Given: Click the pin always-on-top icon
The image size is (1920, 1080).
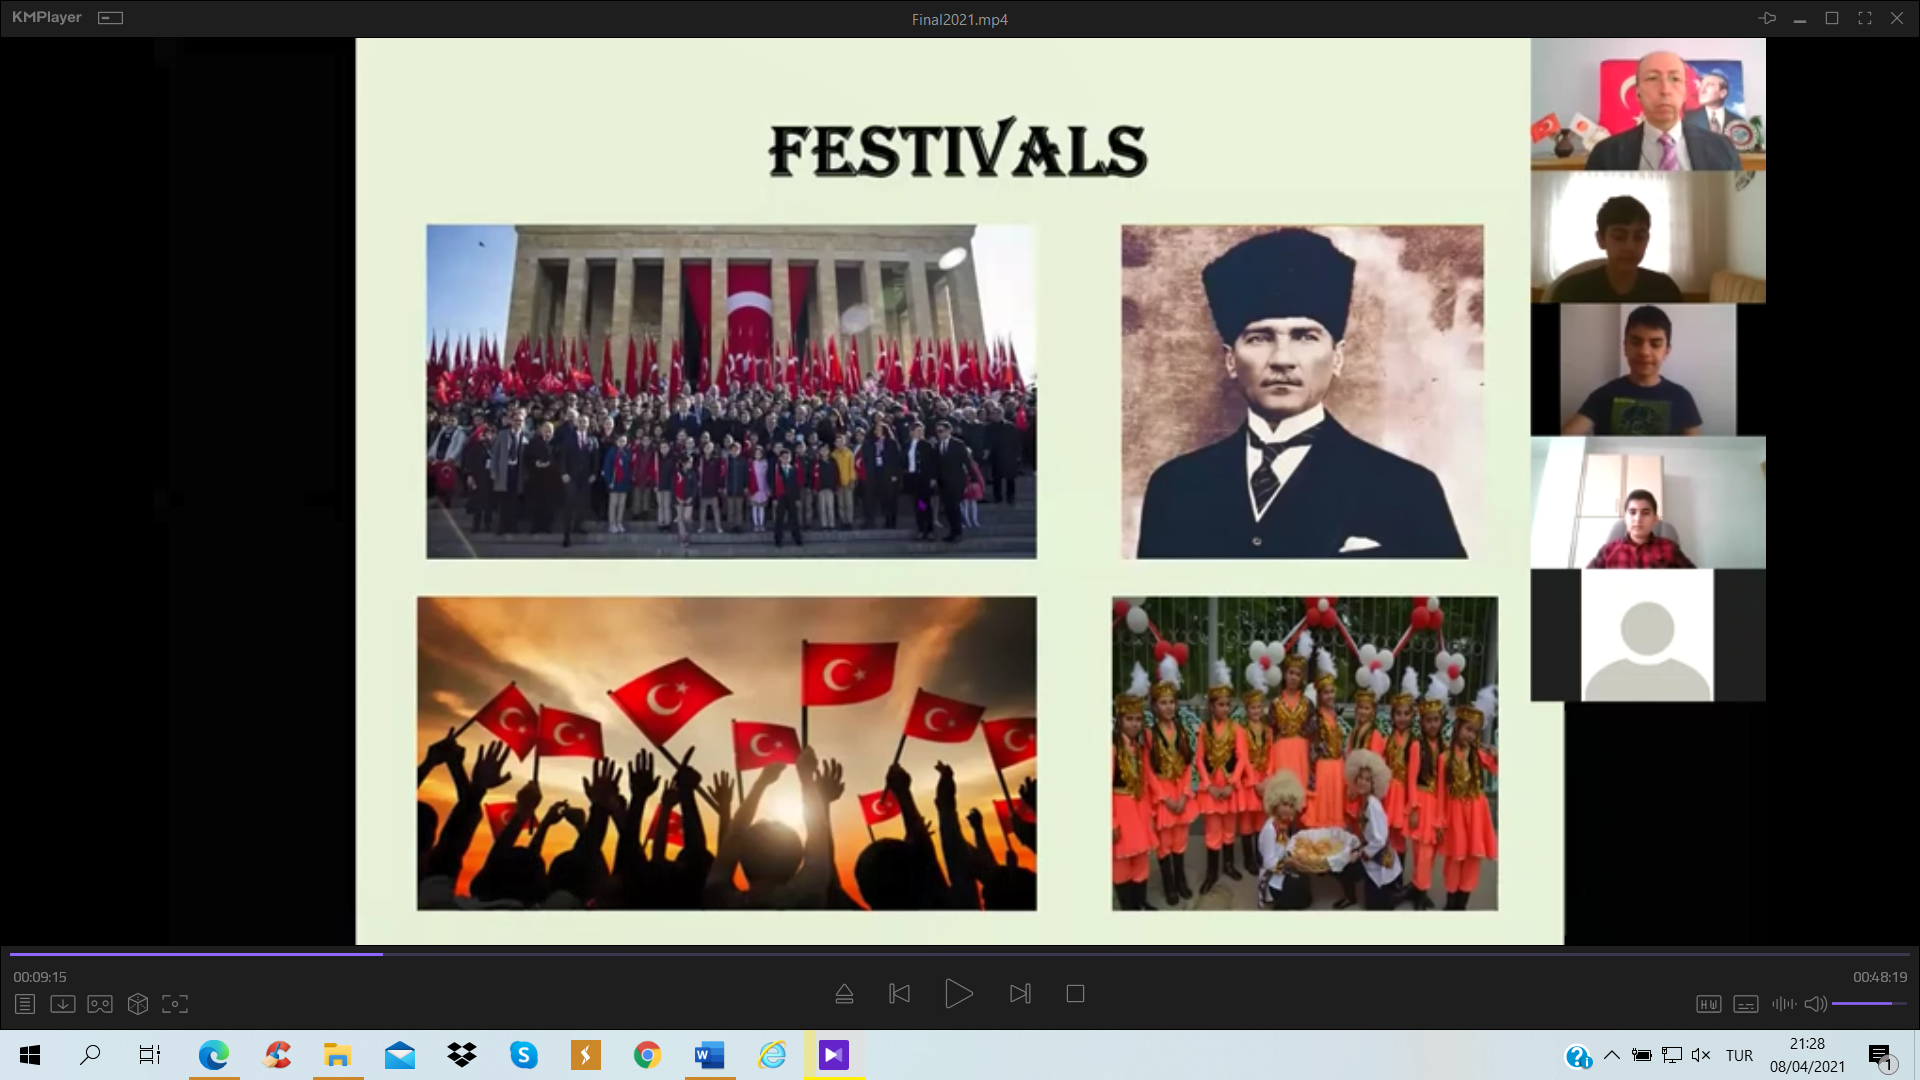Looking at the screenshot, I should click(x=1767, y=18).
